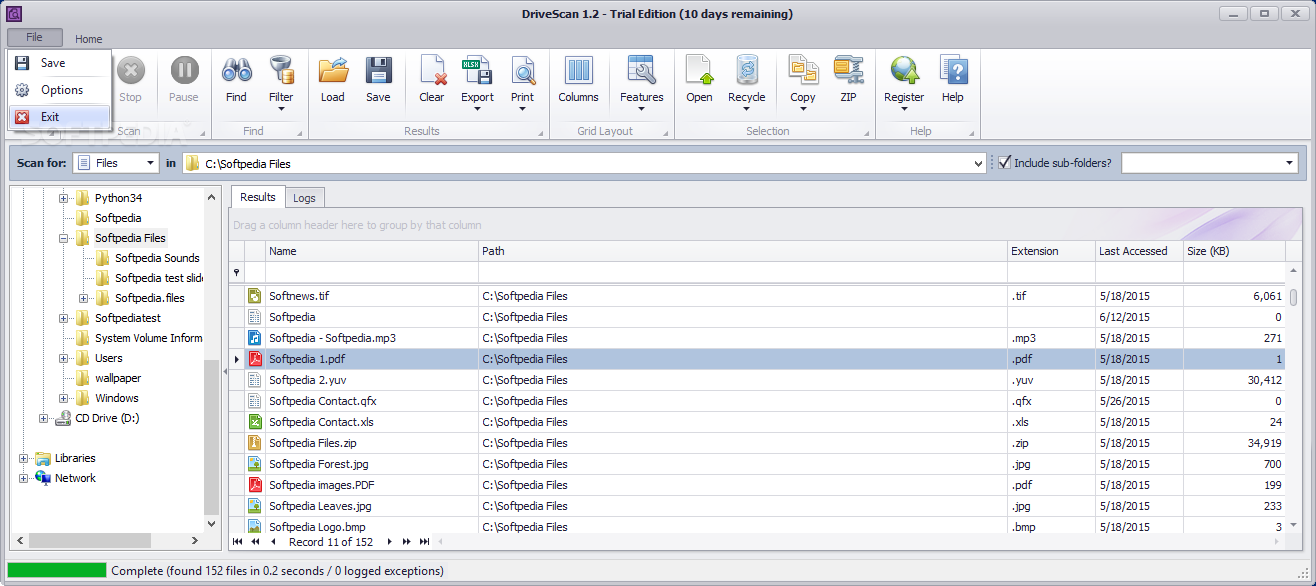This screenshot has height=586, width=1316.
Task: Open the Export dropdown arrow
Action: (477, 109)
